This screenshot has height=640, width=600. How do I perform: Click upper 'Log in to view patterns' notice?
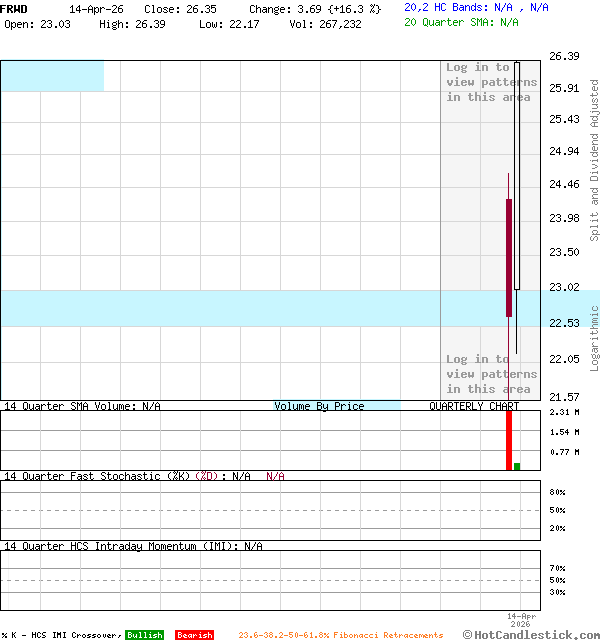[491, 82]
